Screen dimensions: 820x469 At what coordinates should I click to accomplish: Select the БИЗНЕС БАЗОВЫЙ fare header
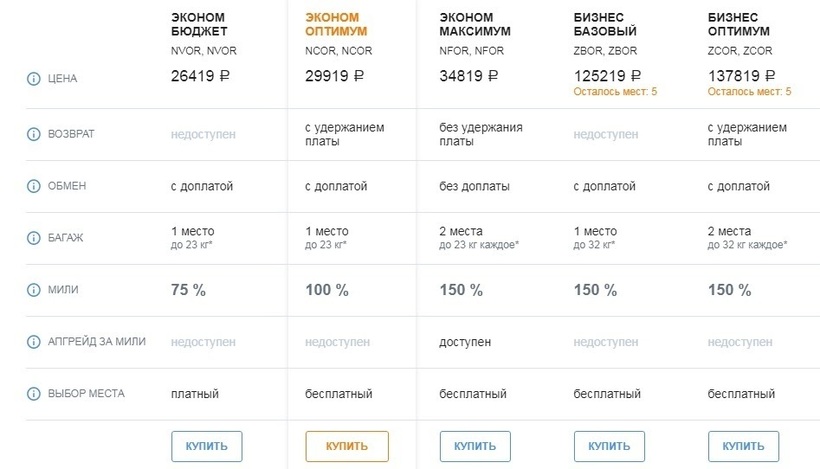point(606,24)
